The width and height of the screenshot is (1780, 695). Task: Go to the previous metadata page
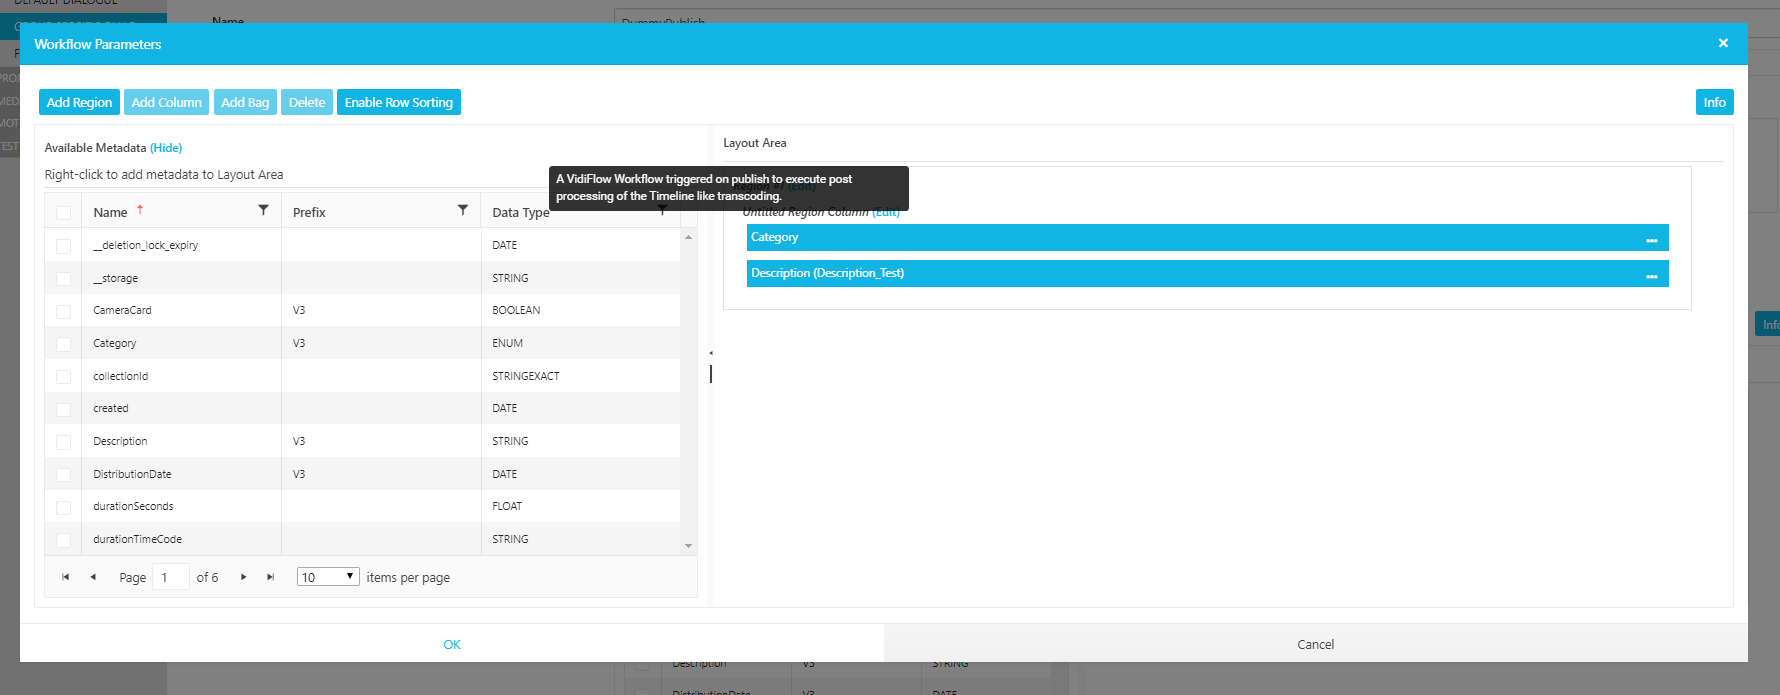point(93,577)
